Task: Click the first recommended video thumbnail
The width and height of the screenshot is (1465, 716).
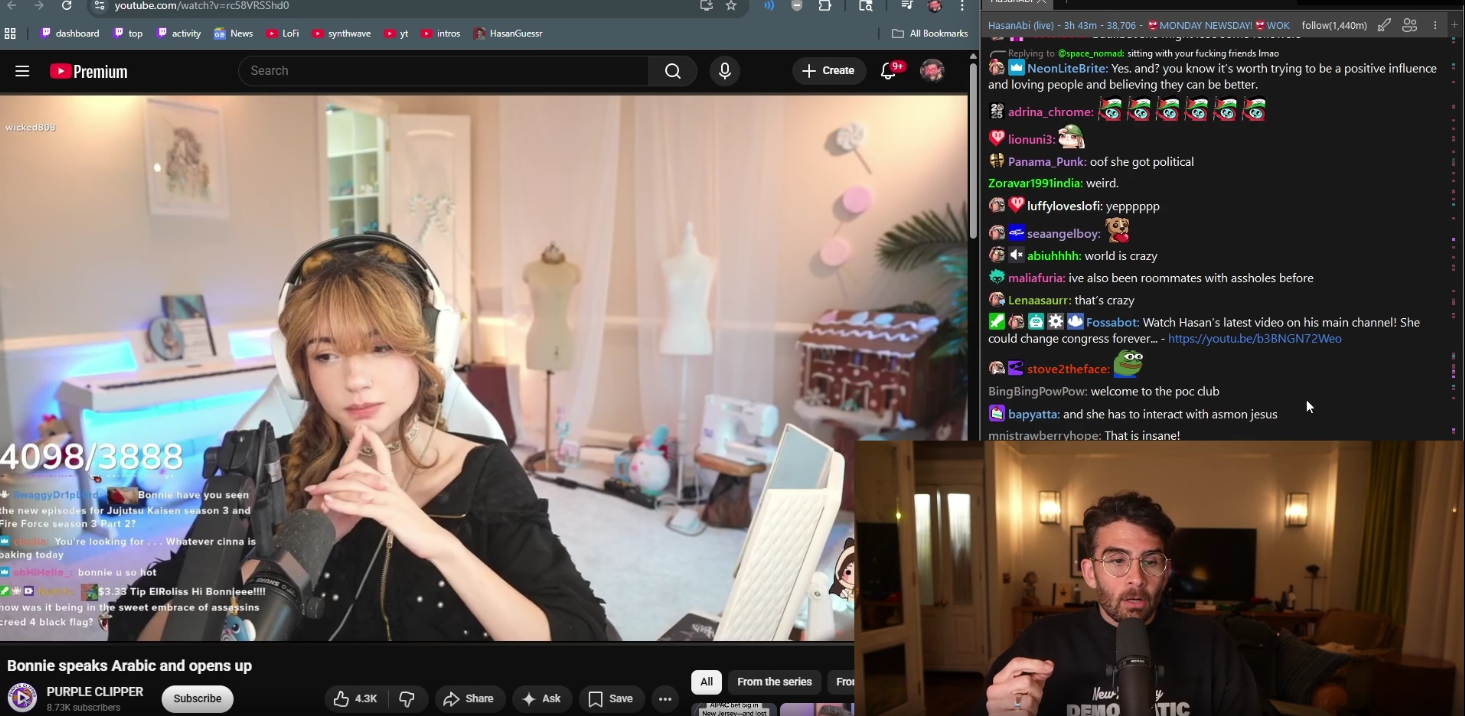Action: tap(733, 710)
